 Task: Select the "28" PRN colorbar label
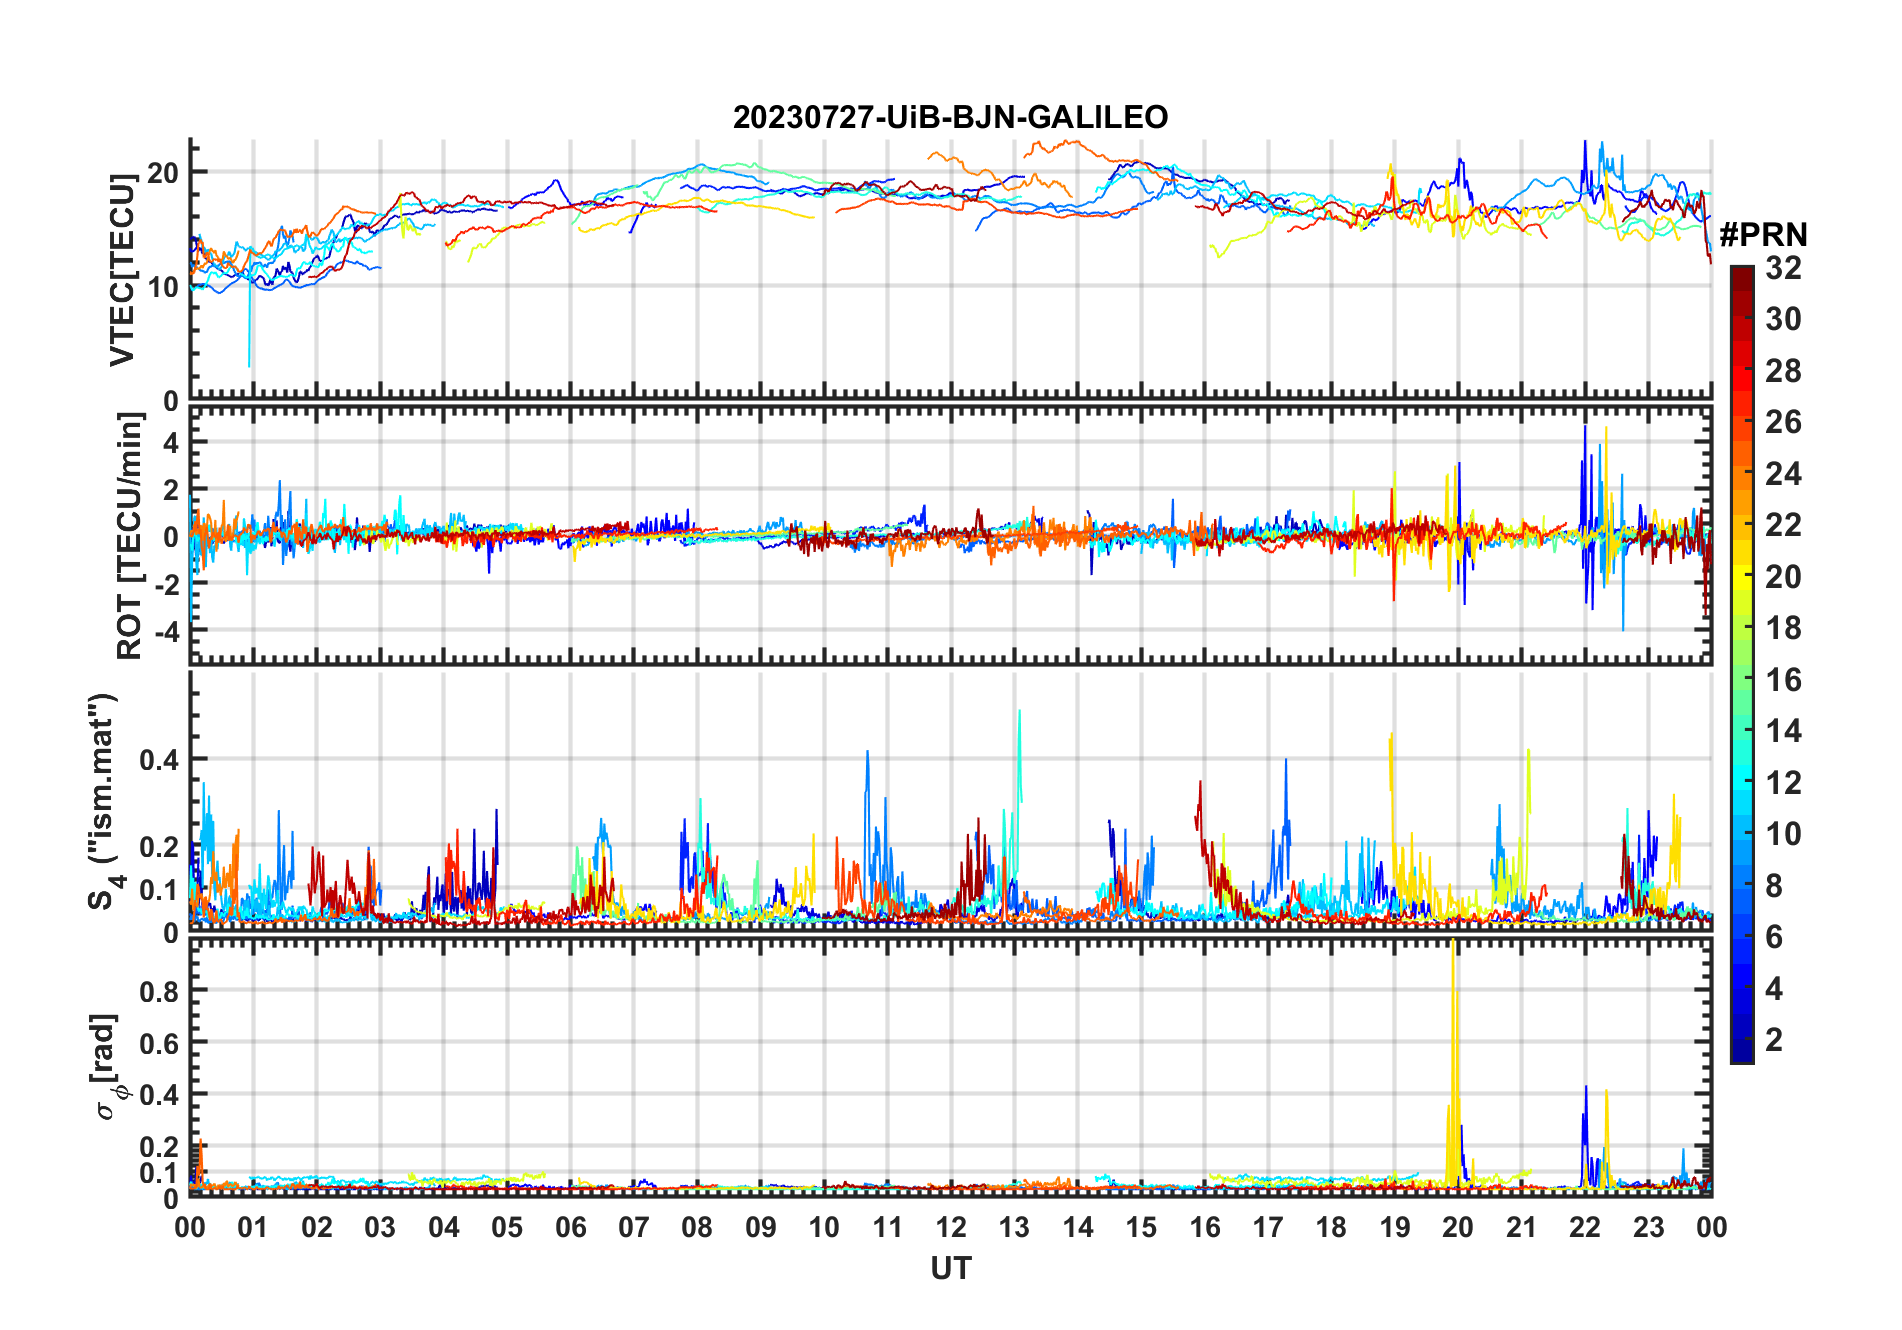click(1783, 371)
